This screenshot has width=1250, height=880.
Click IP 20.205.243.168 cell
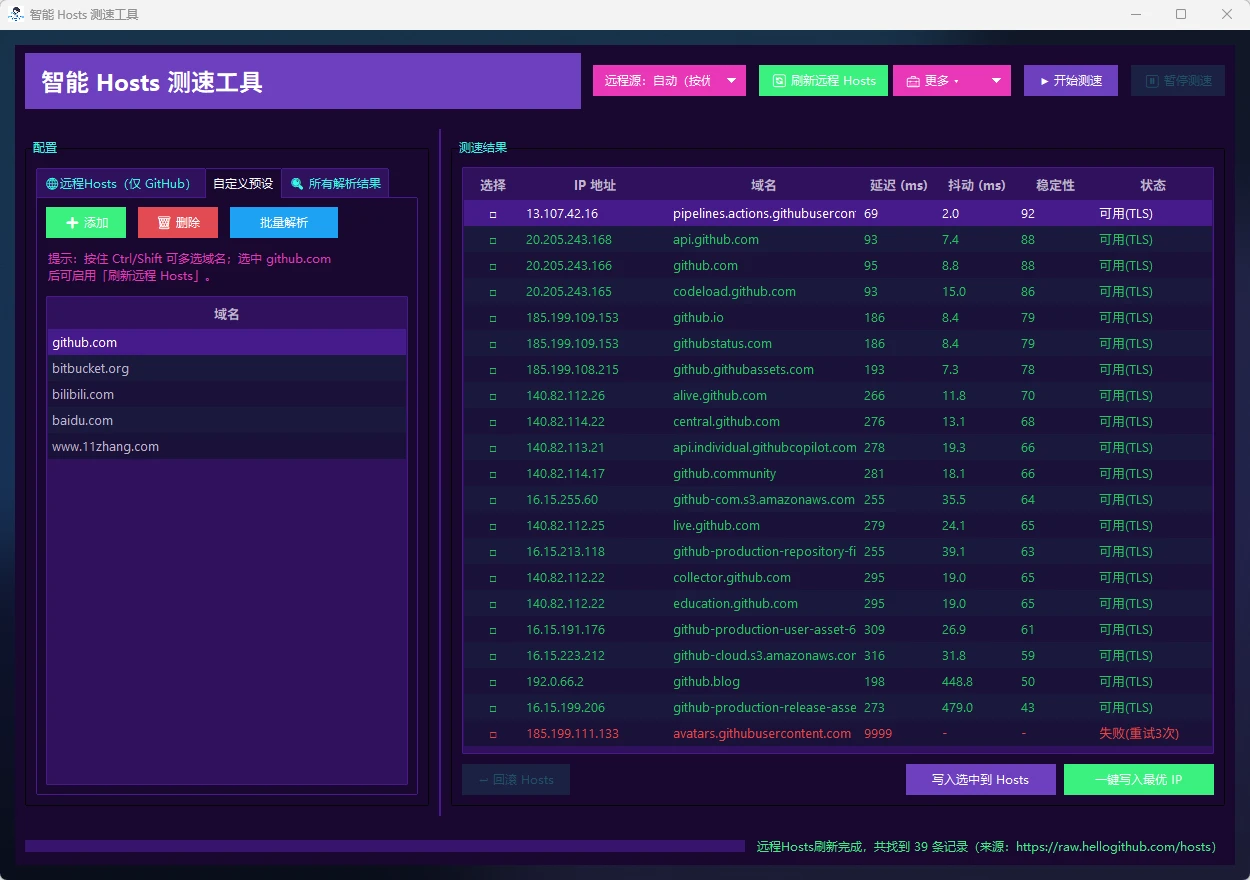click(x=569, y=240)
